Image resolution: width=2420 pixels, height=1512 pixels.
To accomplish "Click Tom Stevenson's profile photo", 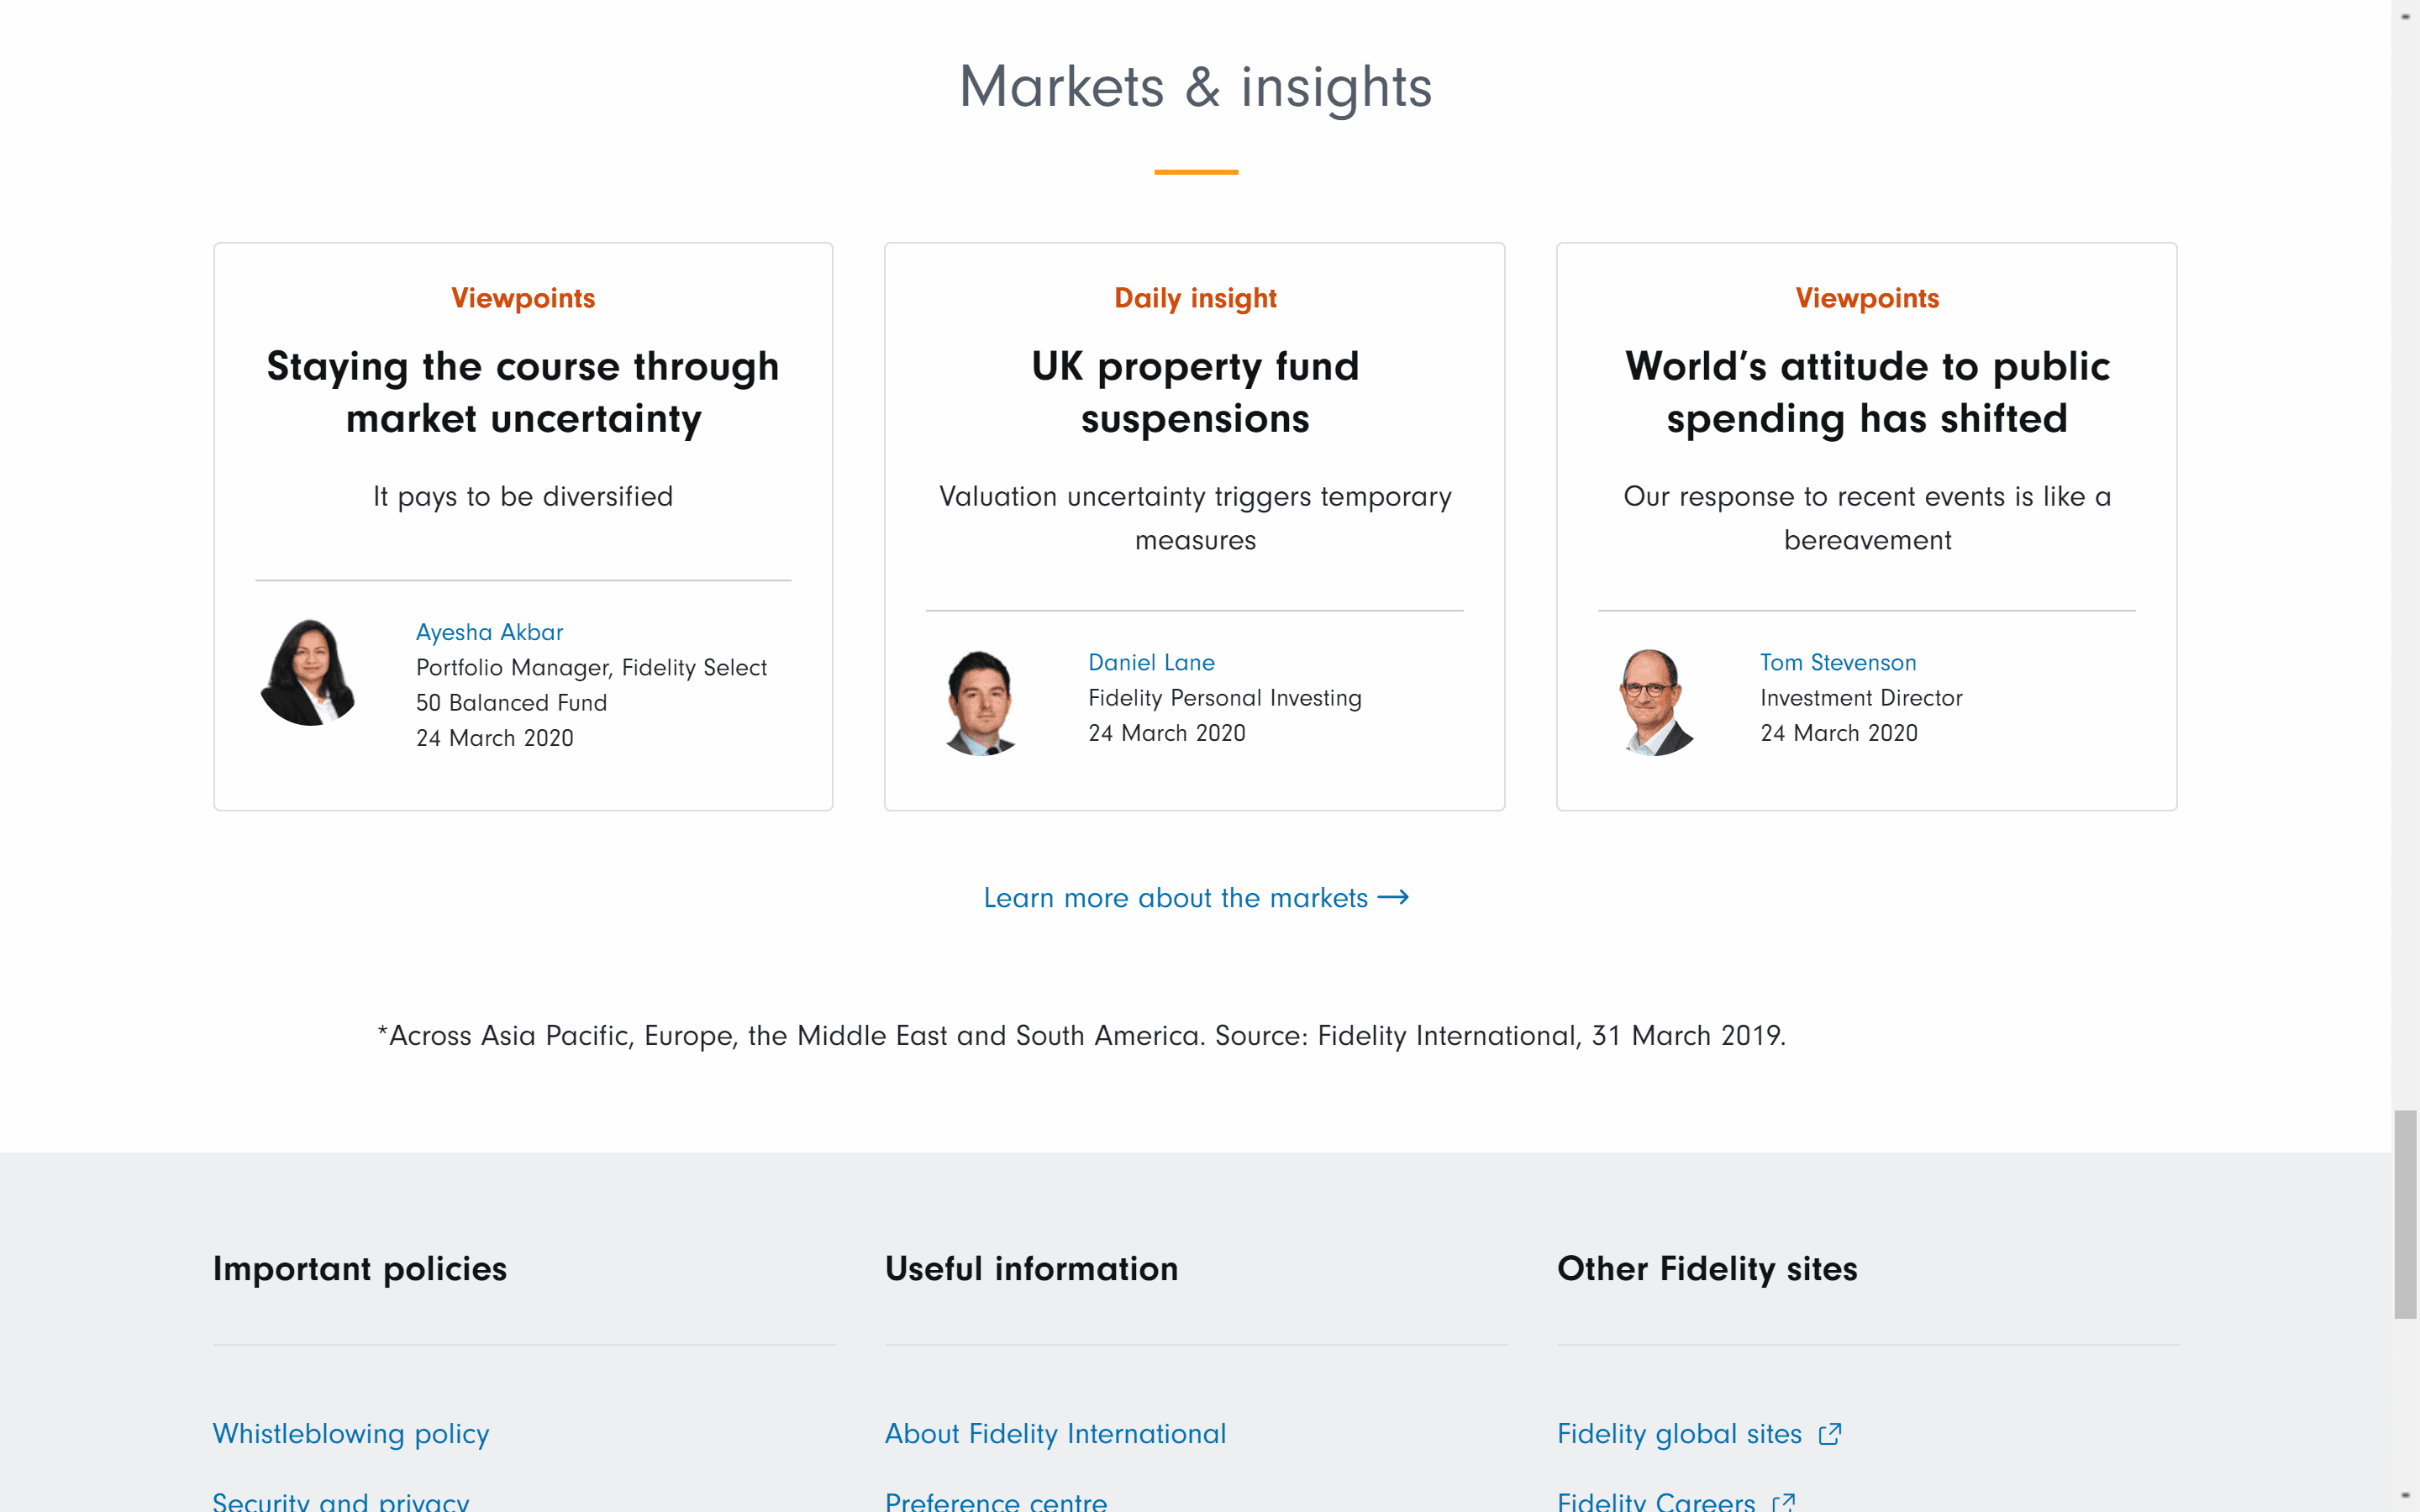I will pos(1653,702).
